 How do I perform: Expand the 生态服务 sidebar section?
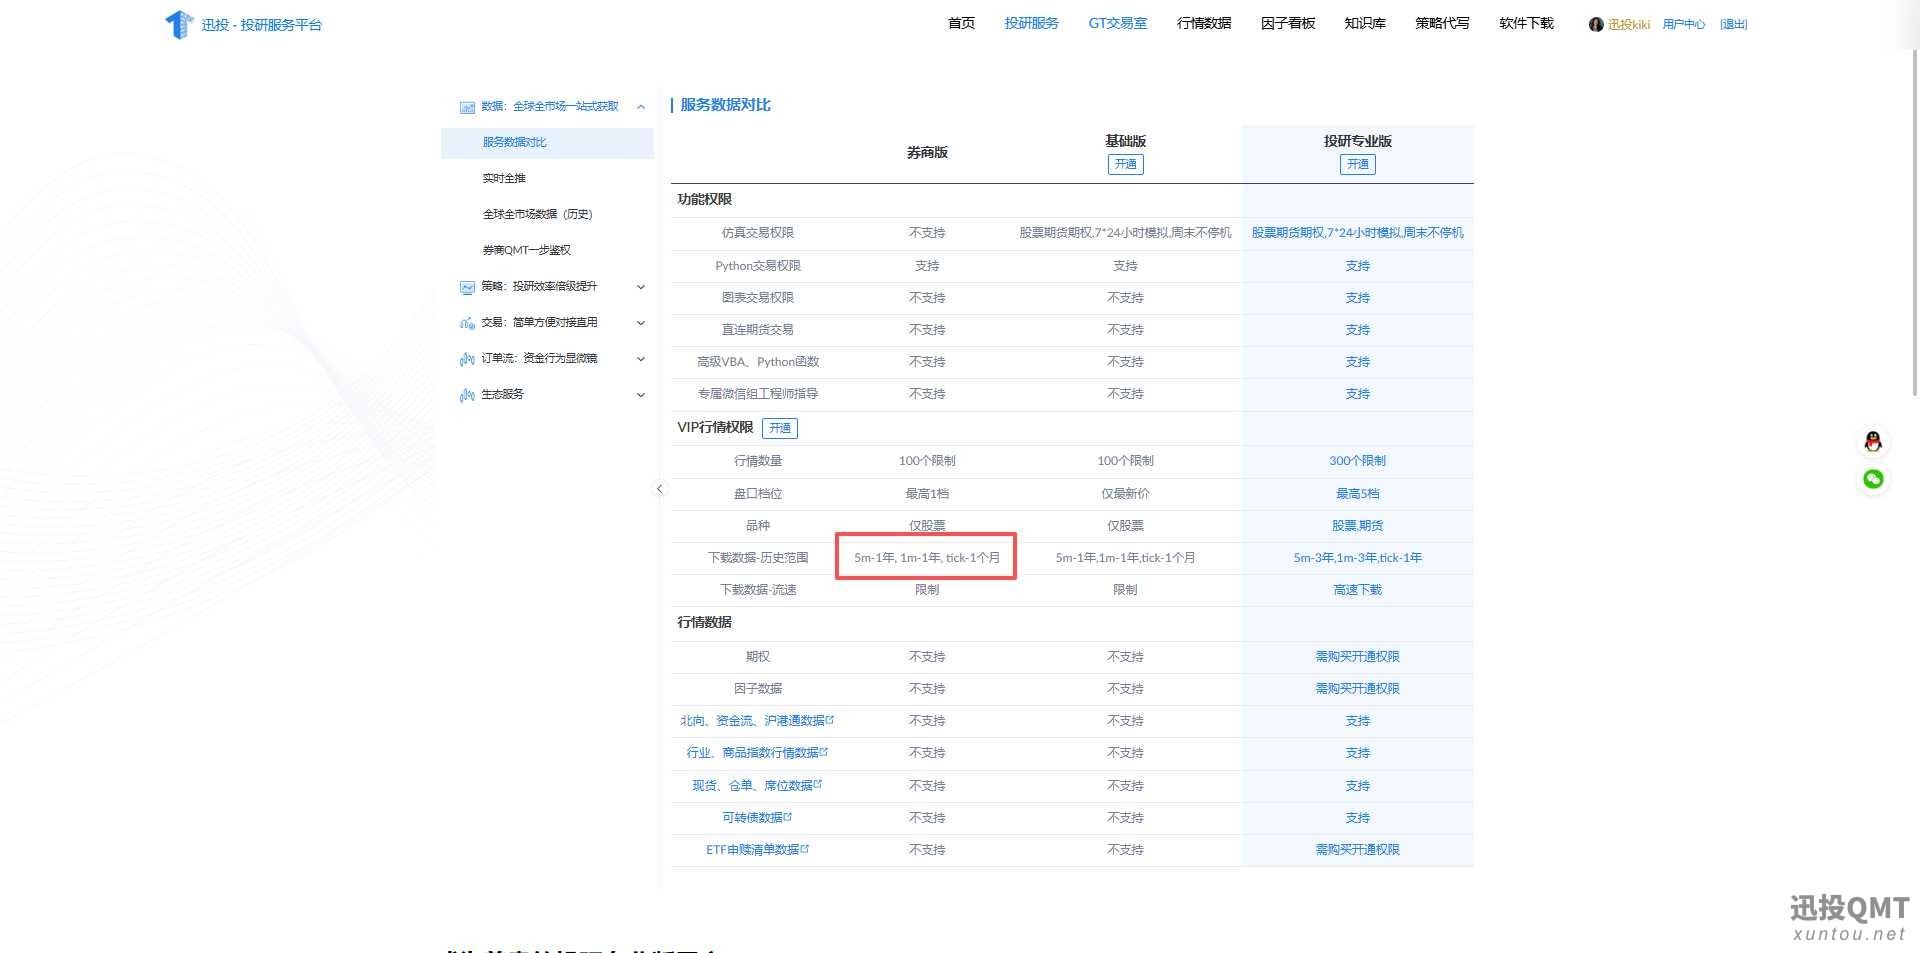[x=641, y=395]
